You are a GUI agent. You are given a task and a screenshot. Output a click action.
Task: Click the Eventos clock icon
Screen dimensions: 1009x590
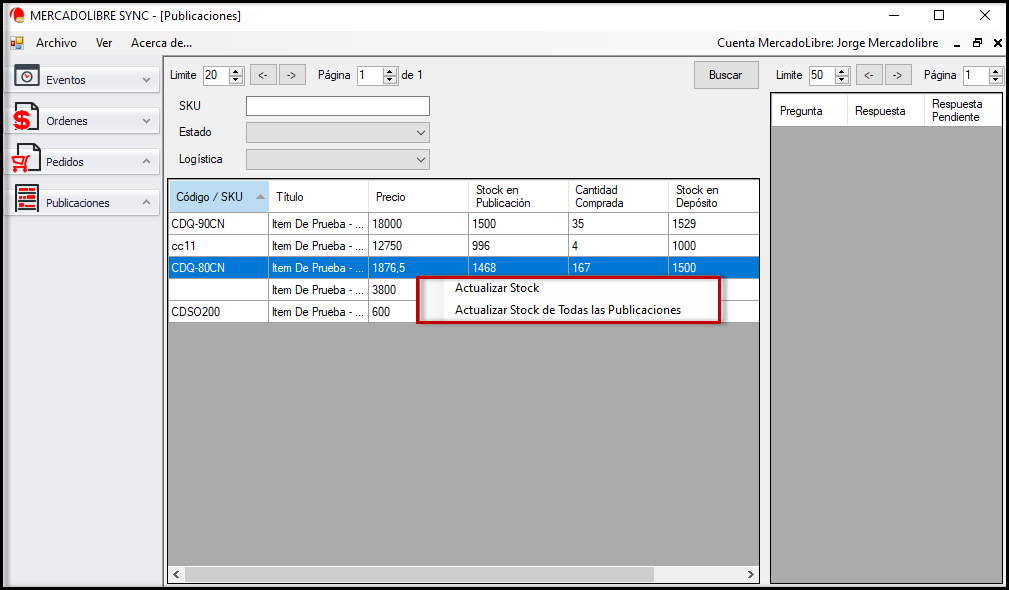26,76
